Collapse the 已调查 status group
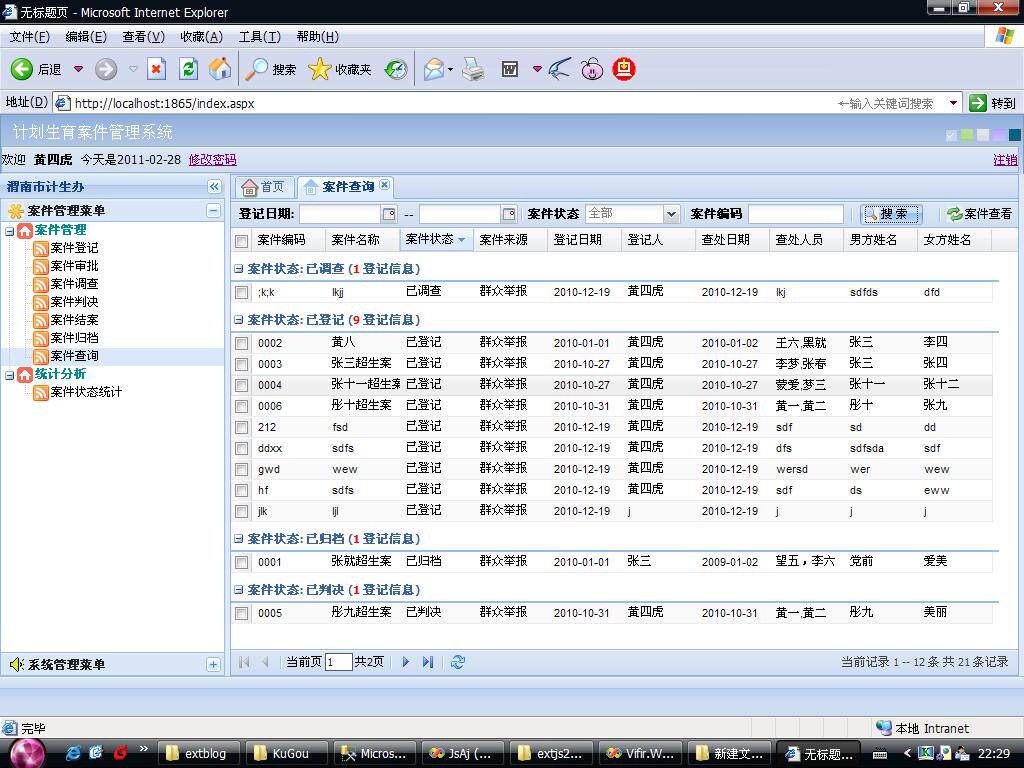This screenshot has height=768, width=1024. click(x=238, y=268)
